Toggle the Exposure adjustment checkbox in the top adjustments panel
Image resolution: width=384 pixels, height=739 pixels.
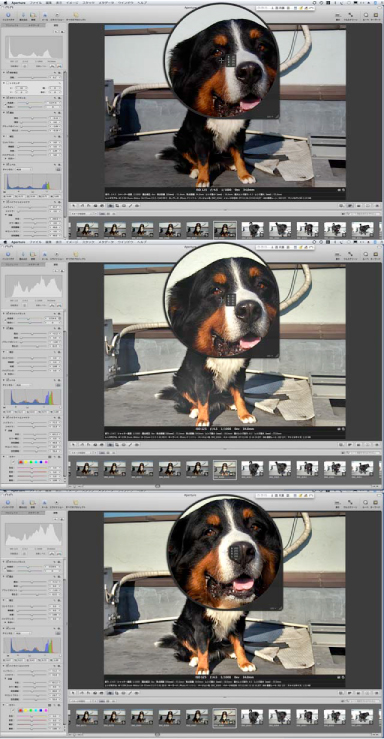[7, 113]
